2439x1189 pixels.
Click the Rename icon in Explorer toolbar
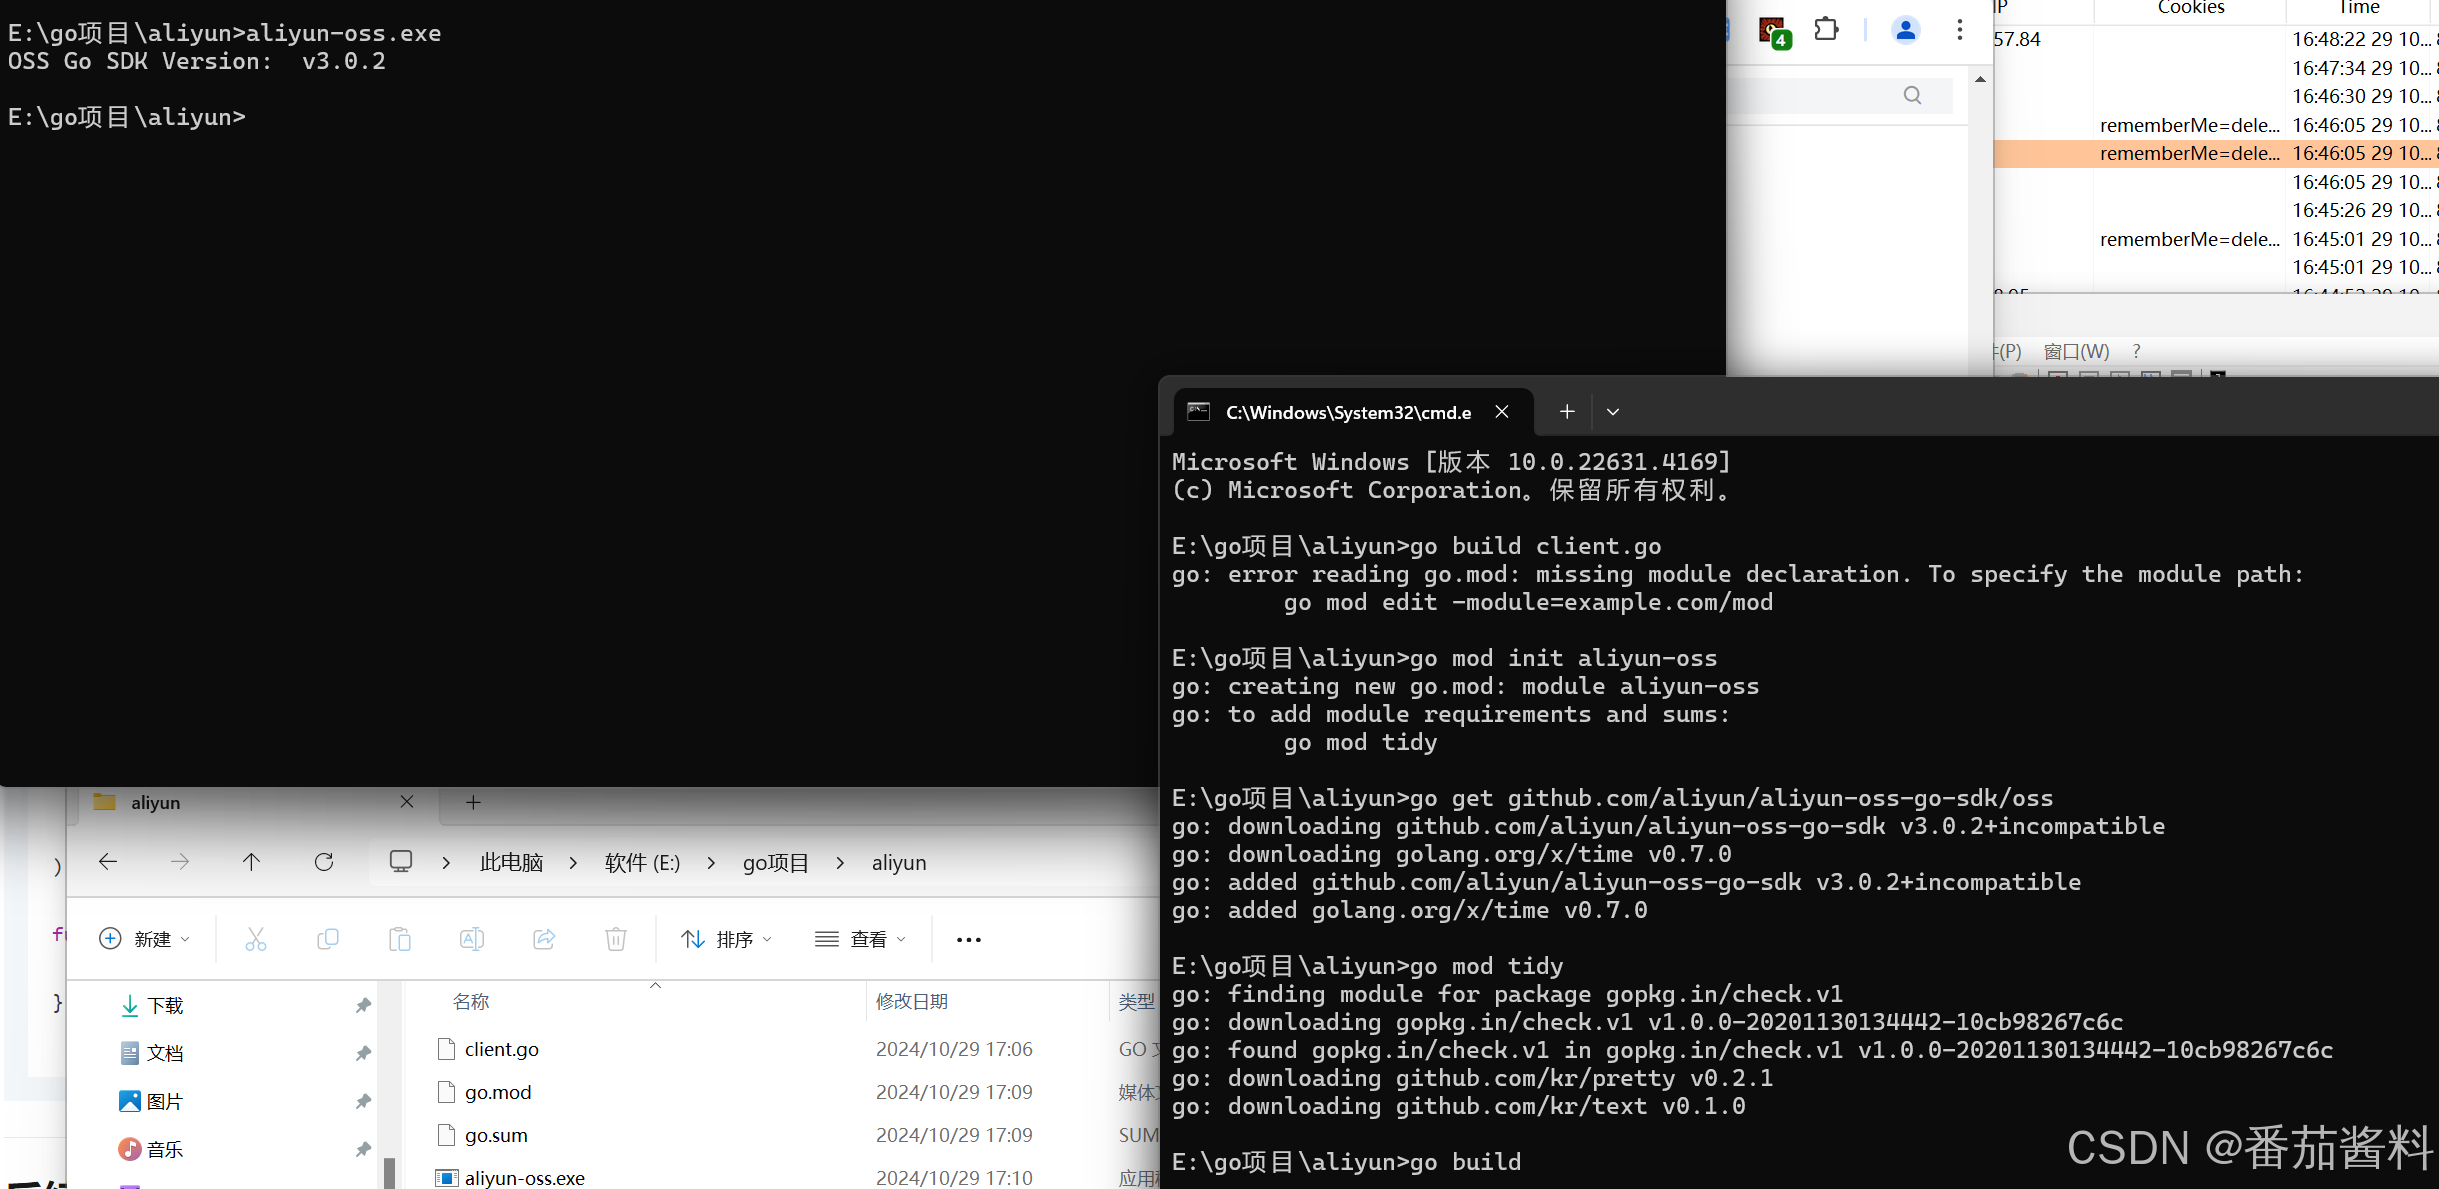[472, 939]
